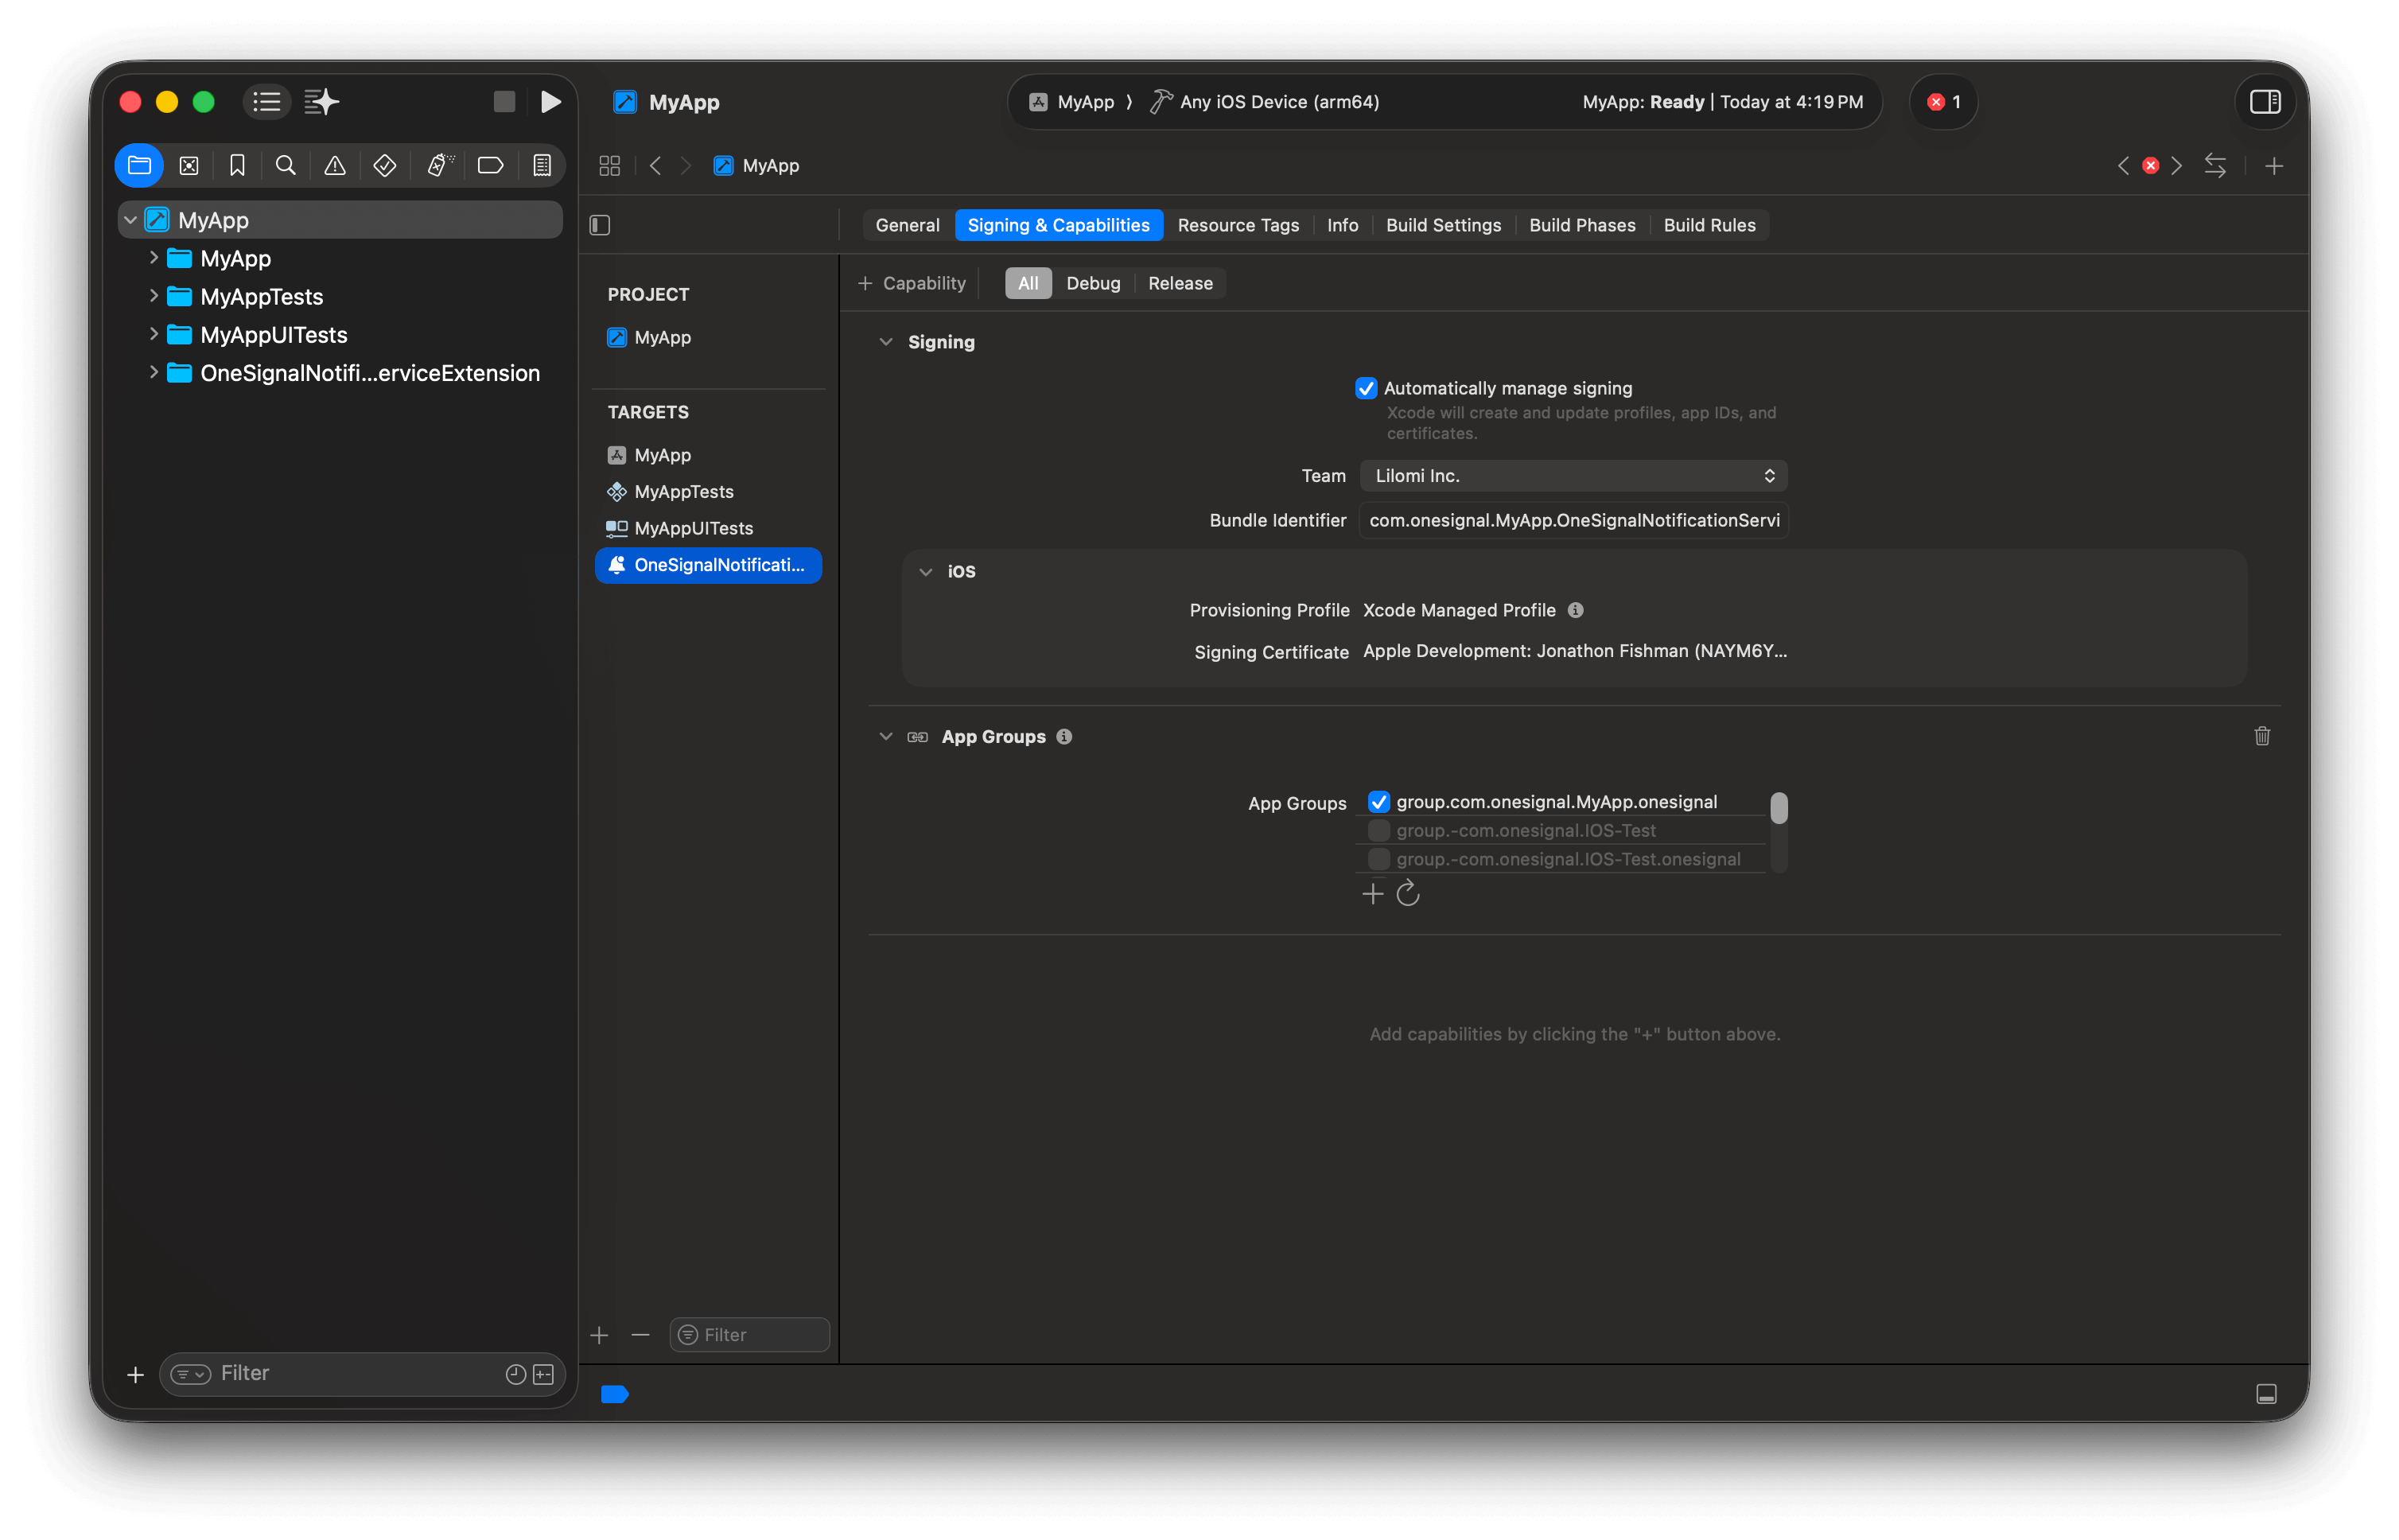The image size is (2399, 1540).
Task: Collapse the Signing section
Action: [x=885, y=342]
